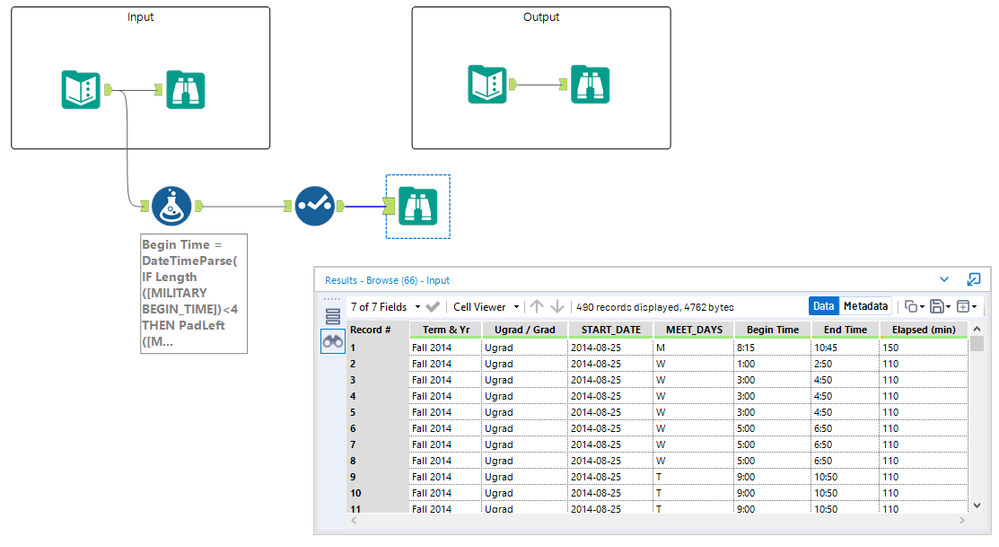Select the Browse tool in Output container

click(x=590, y=84)
